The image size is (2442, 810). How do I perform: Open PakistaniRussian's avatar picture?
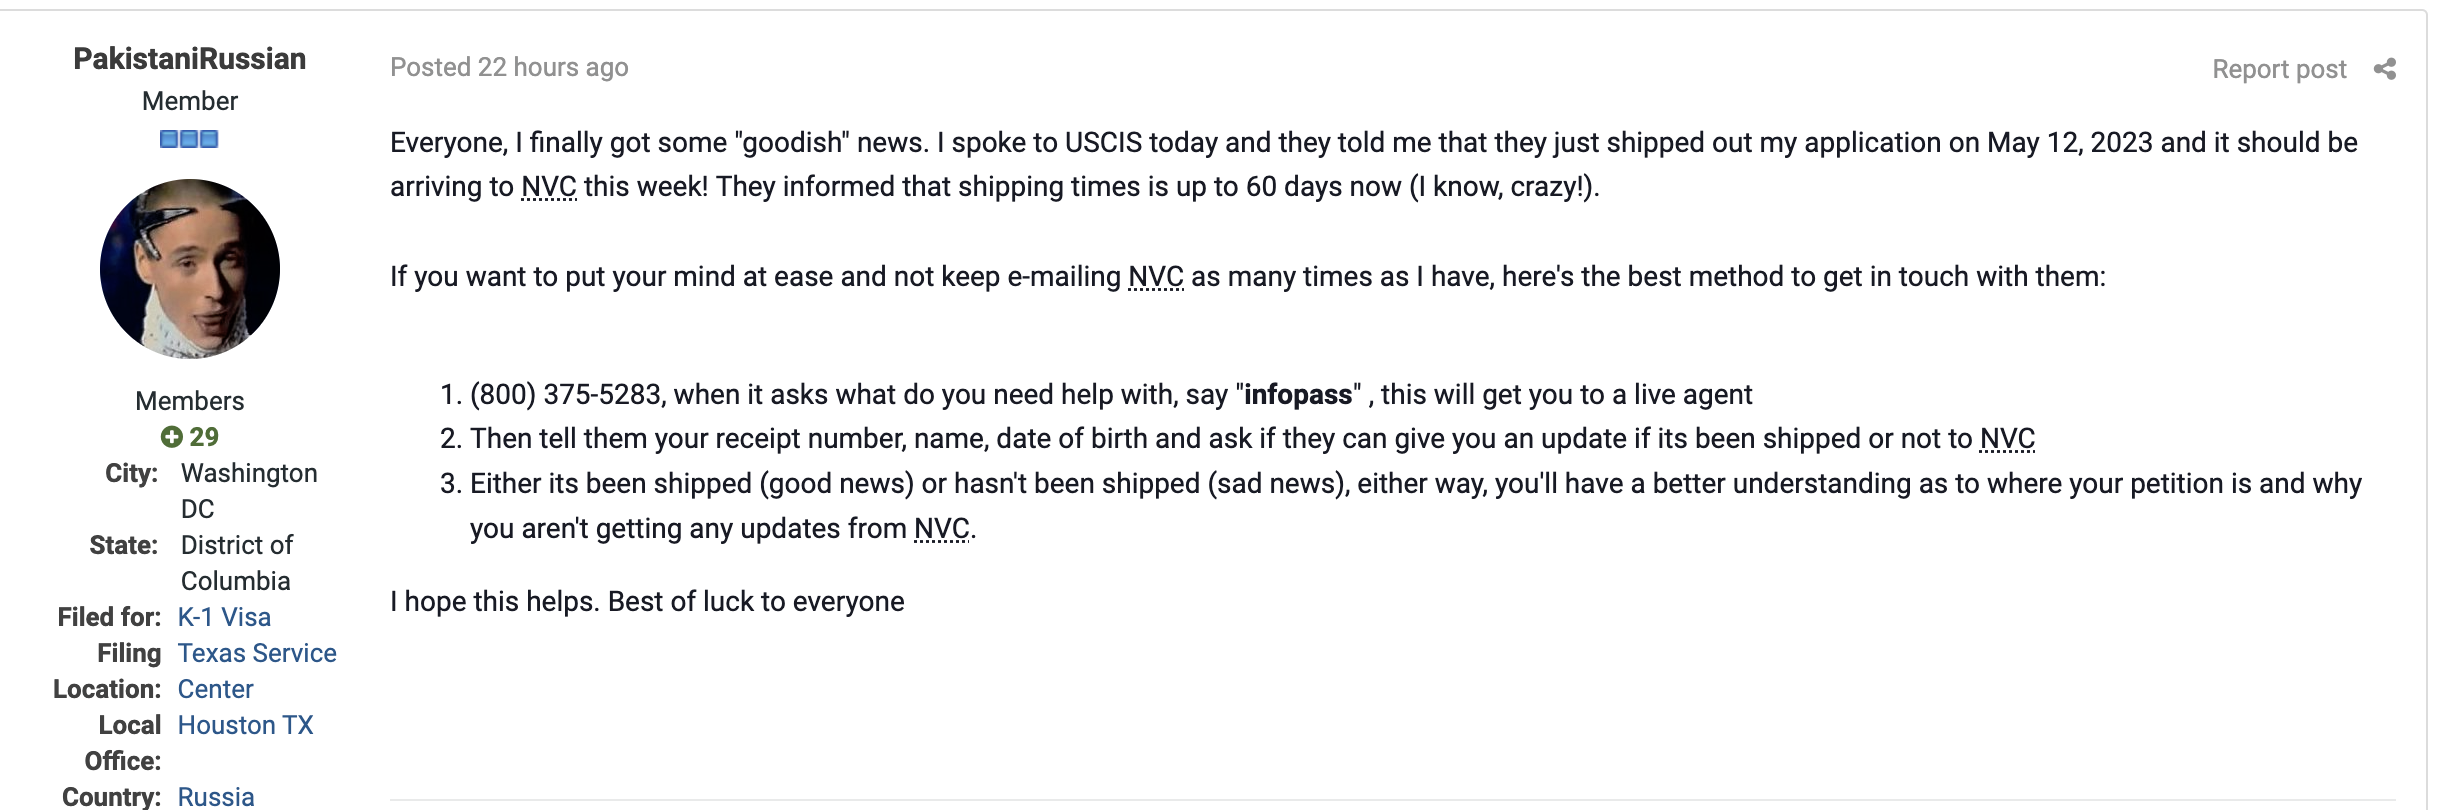(190, 269)
